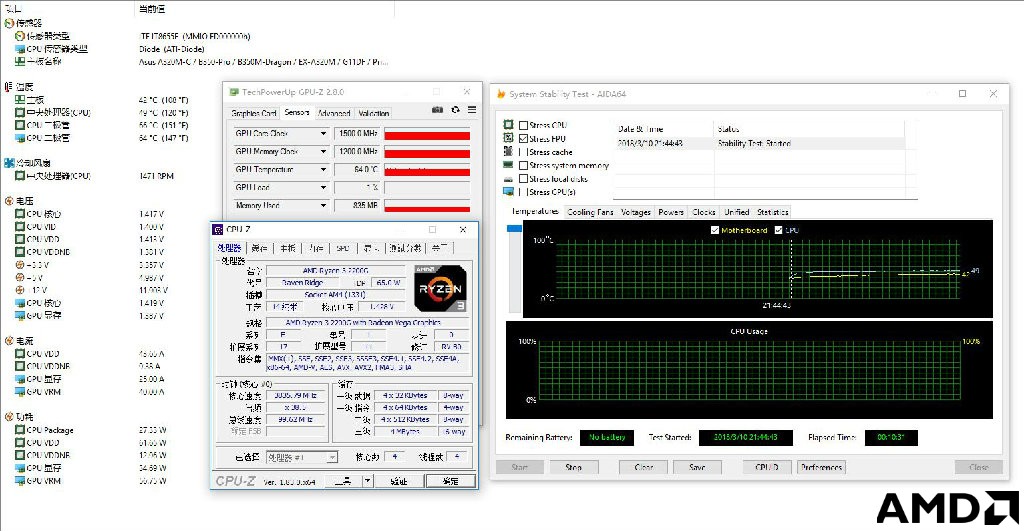Viewport: 1024px width, 531px height.
Task: Toggle the Motherboard graph checkbox
Action: [714, 230]
